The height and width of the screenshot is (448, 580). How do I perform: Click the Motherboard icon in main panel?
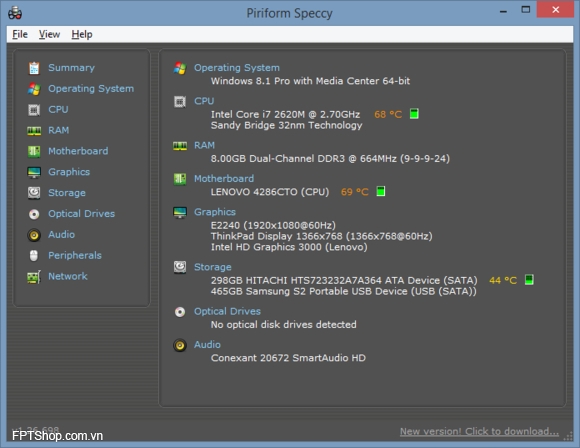[x=180, y=179]
